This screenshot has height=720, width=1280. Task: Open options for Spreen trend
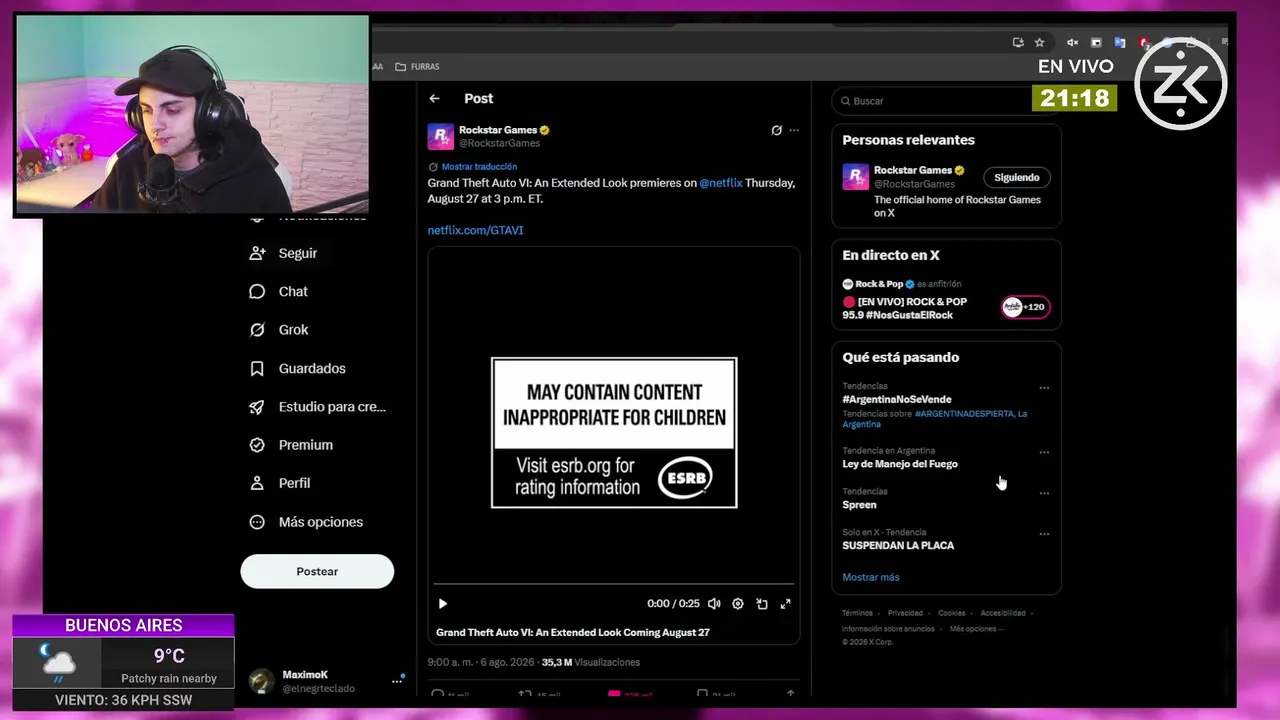[x=1044, y=493]
